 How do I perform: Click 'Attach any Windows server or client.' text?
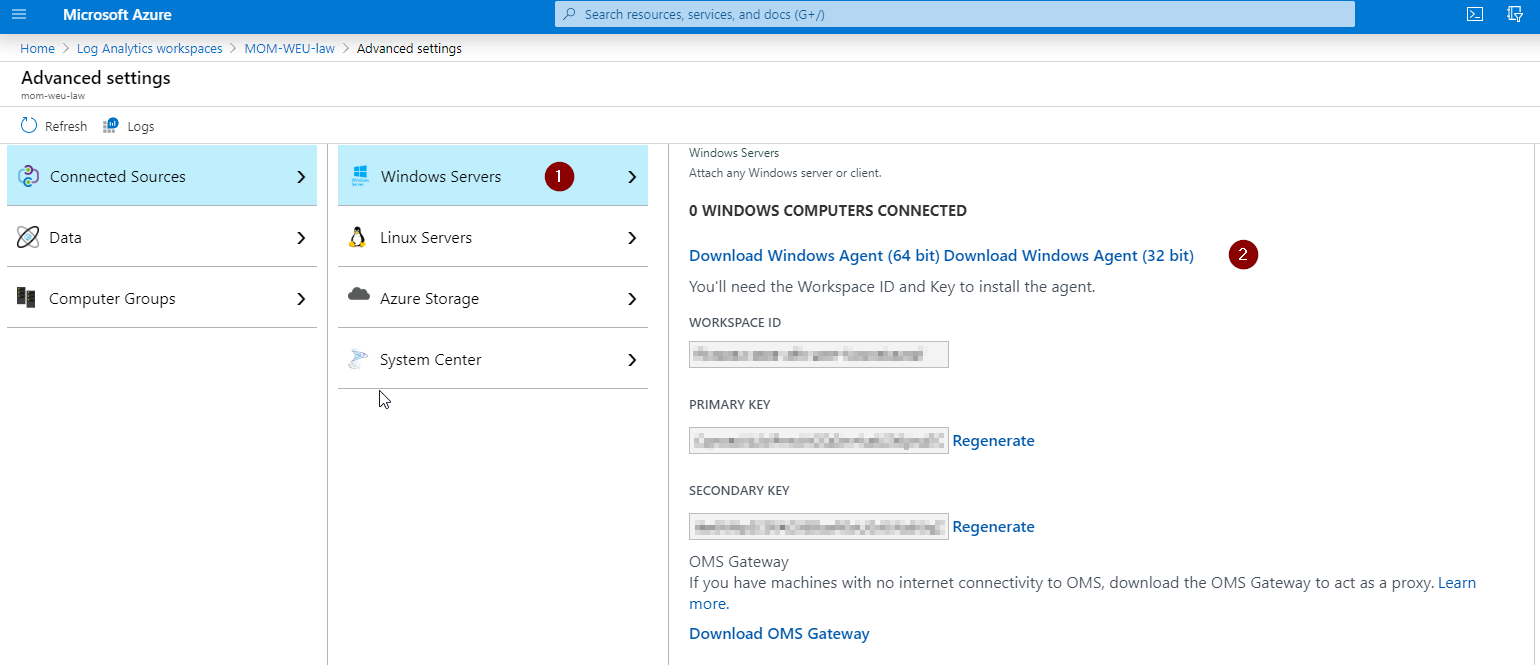tap(785, 173)
